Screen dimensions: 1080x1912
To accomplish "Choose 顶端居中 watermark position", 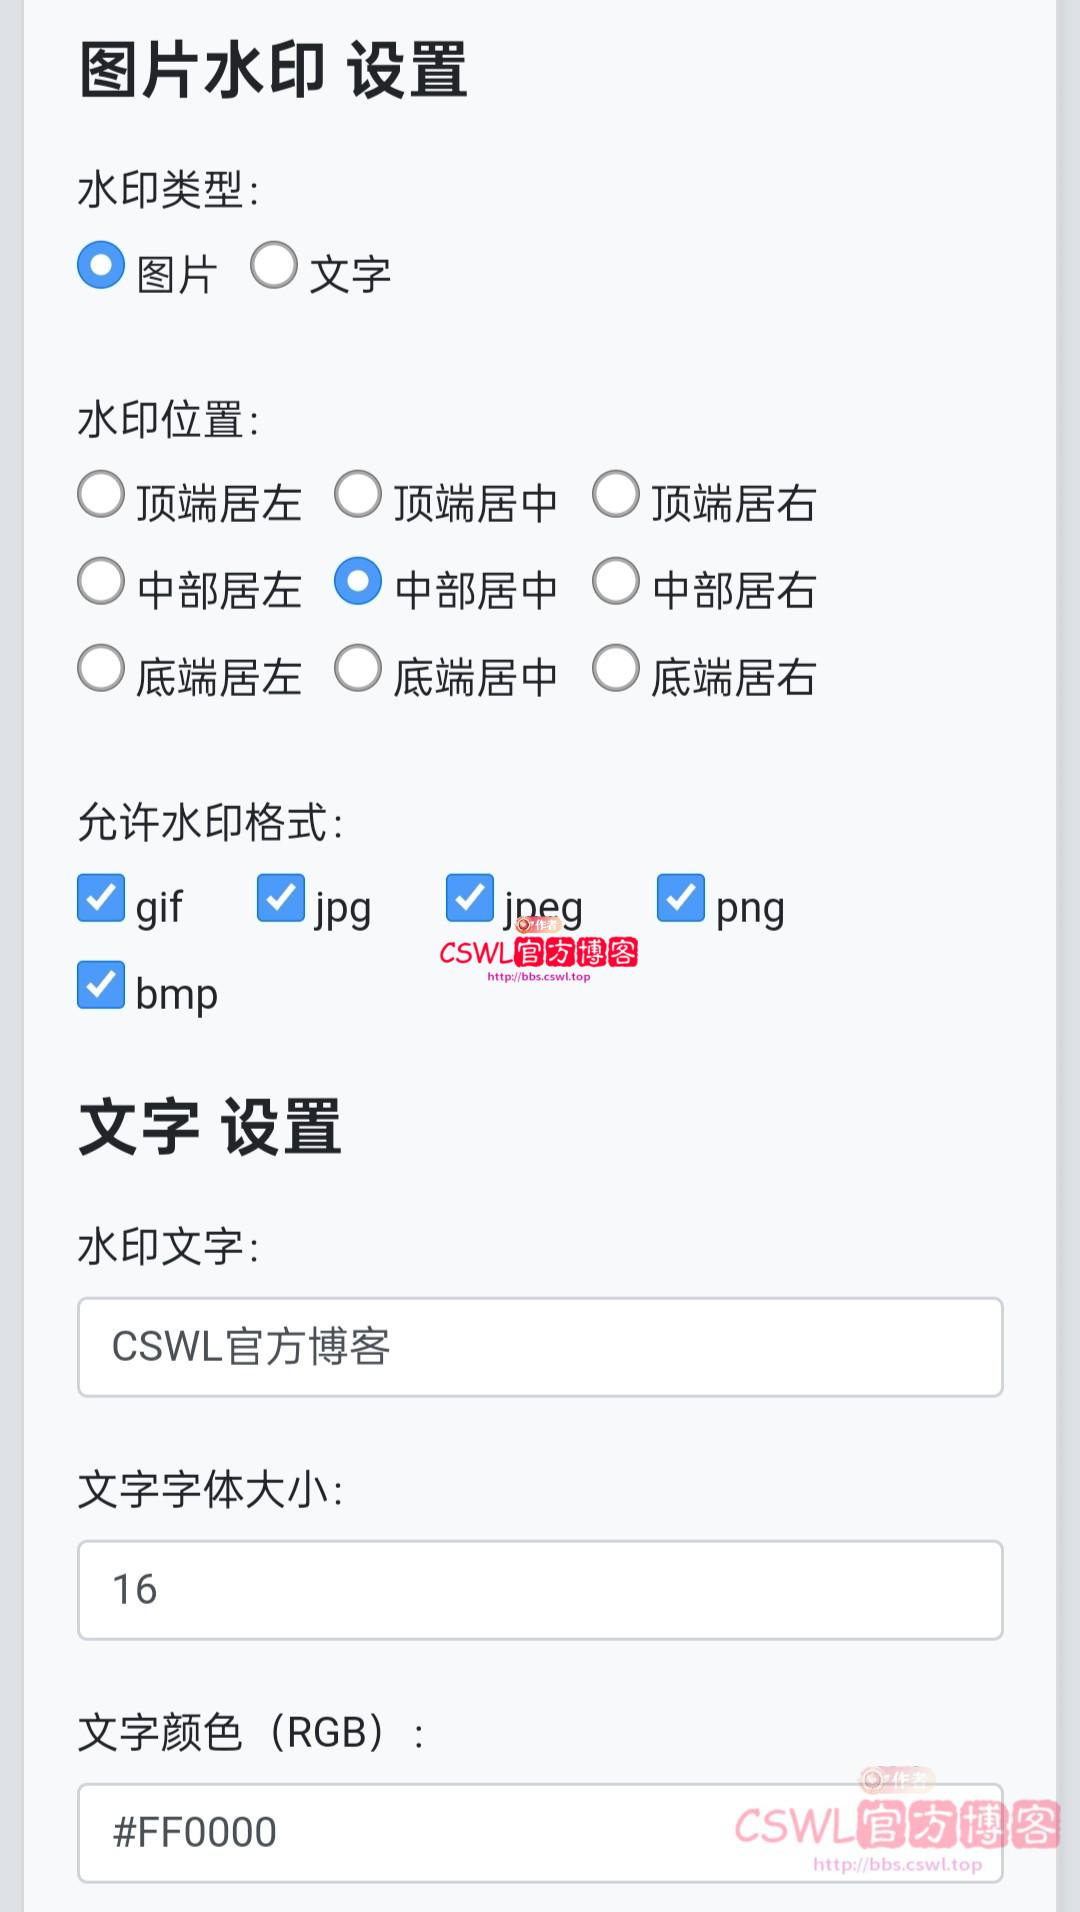I will (x=358, y=494).
